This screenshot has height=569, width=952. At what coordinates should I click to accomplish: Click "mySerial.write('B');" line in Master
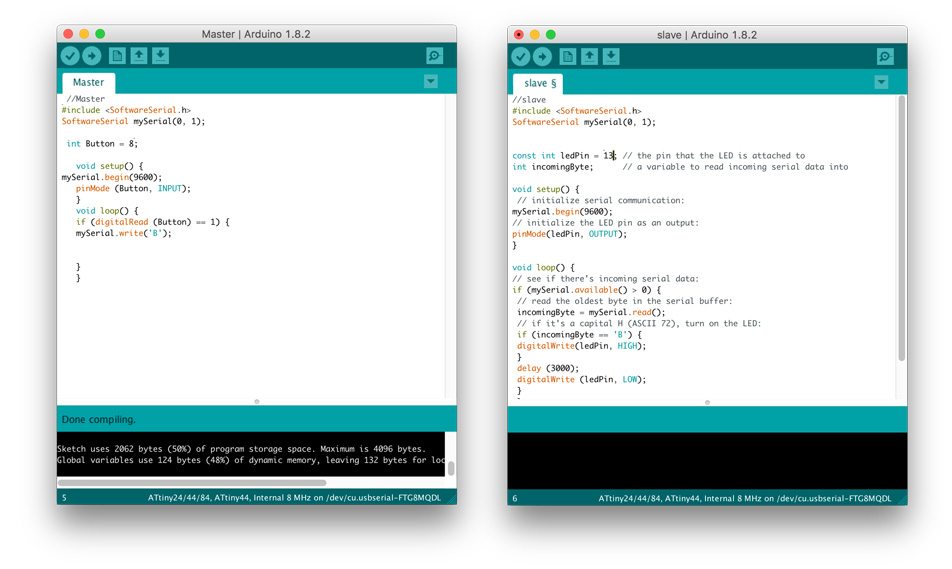click(124, 233)
